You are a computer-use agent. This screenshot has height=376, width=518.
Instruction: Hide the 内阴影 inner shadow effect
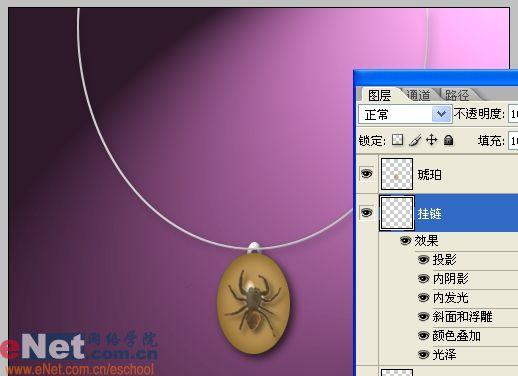[x=423, y=278]
